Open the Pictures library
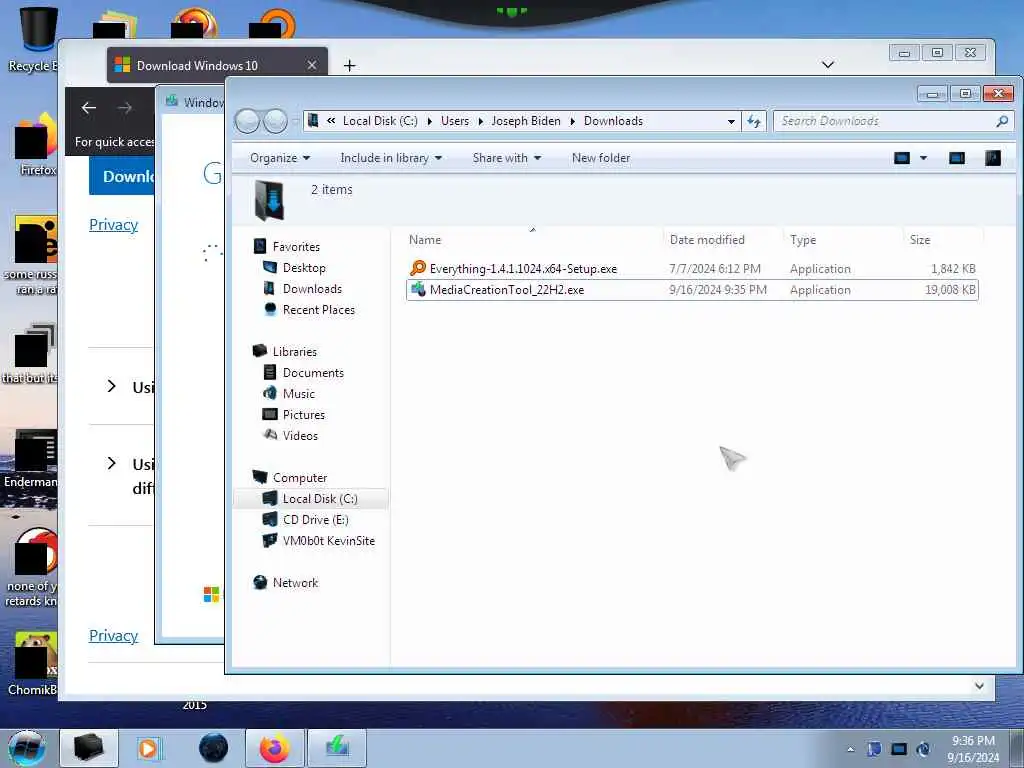The image size is (1024, 768). tap(304, 415)
